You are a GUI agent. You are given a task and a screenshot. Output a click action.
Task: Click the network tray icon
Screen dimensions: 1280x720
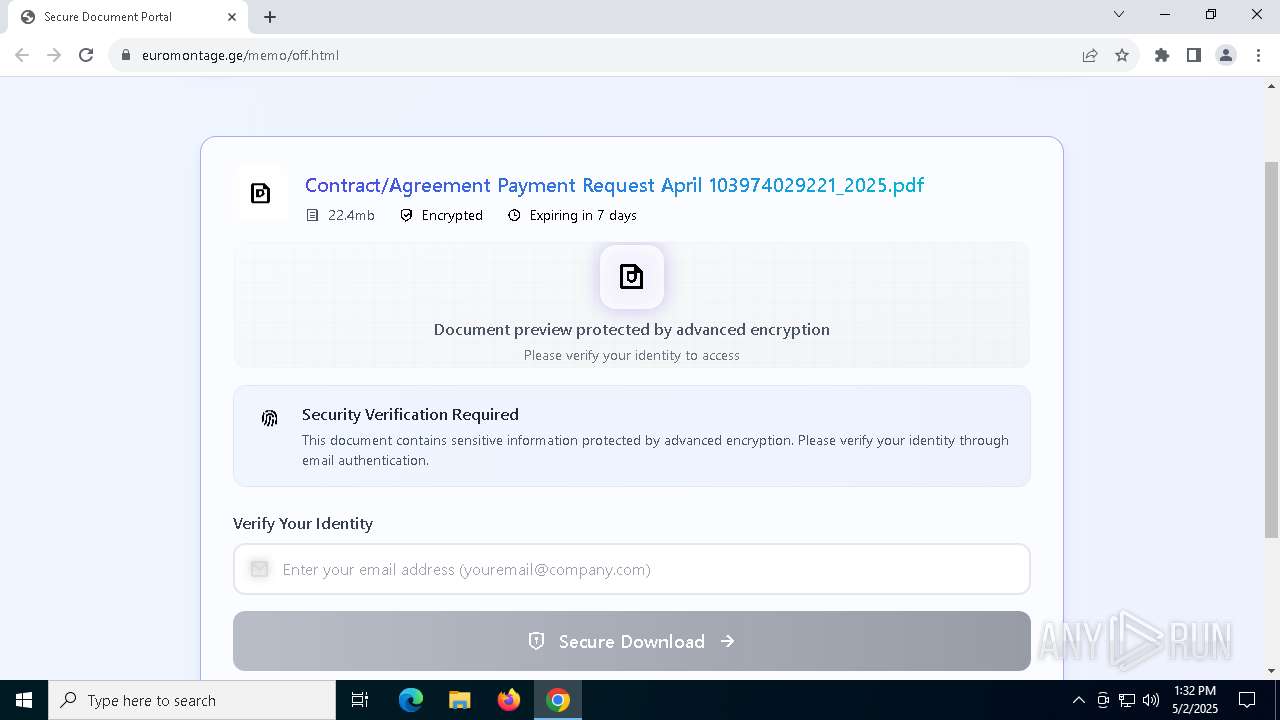click(x=1127, y=700)
